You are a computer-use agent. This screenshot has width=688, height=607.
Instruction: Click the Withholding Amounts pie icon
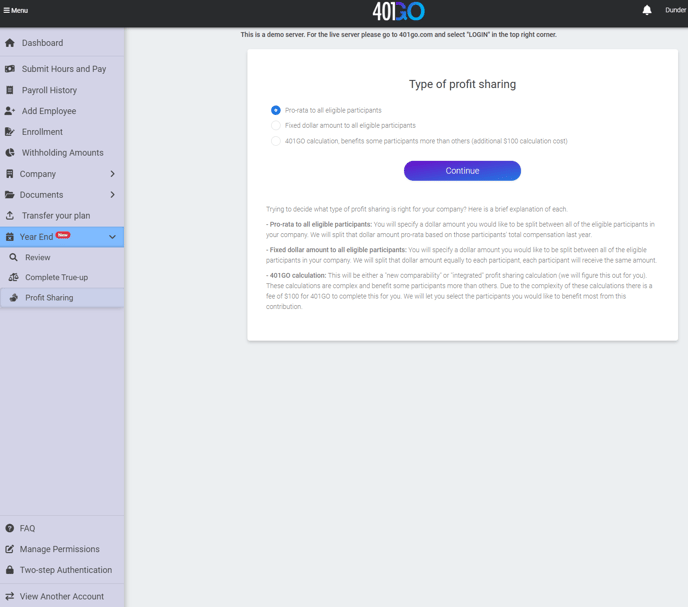click(x=10, y=153)
